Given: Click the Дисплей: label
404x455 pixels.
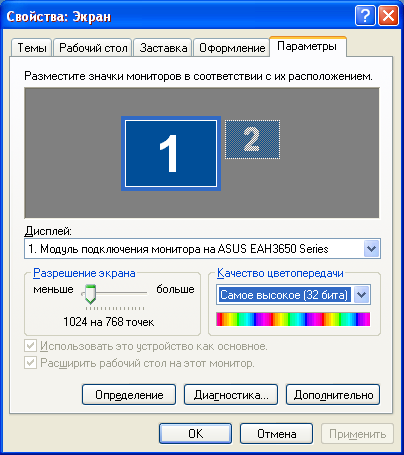Looking at the screenshot, I should pos(48,231).
